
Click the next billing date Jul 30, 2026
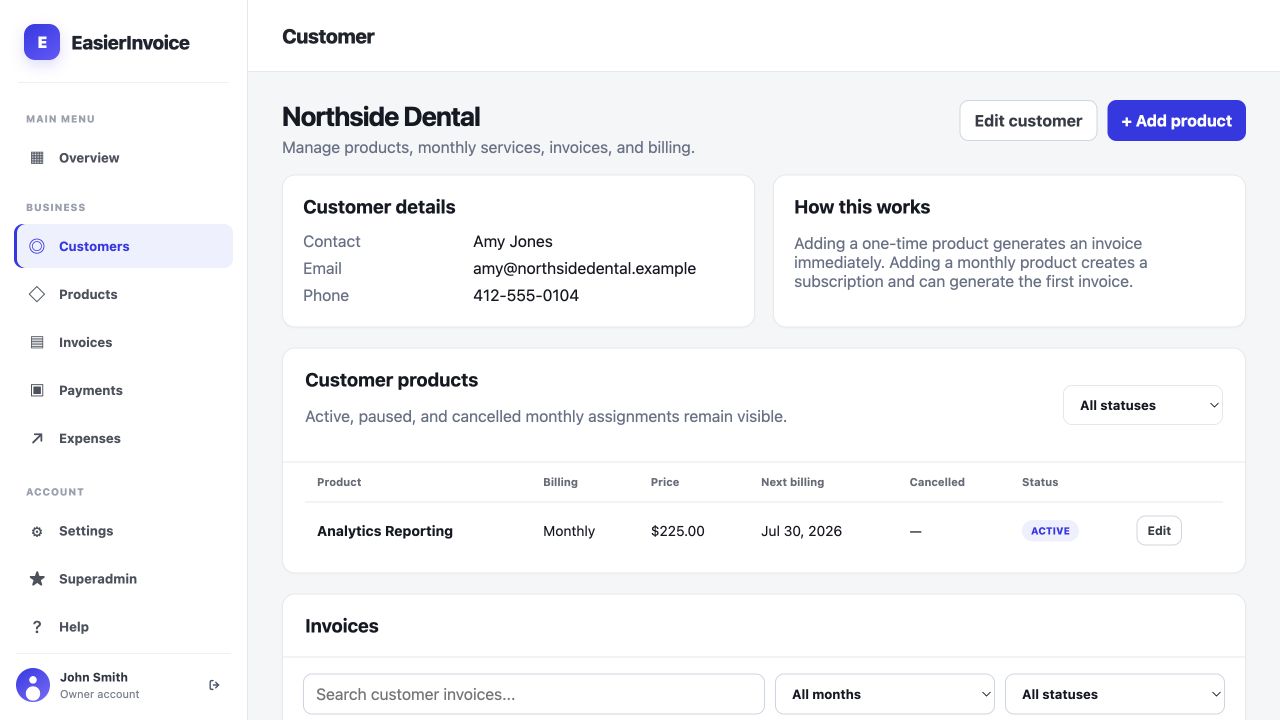click(801, 531)
